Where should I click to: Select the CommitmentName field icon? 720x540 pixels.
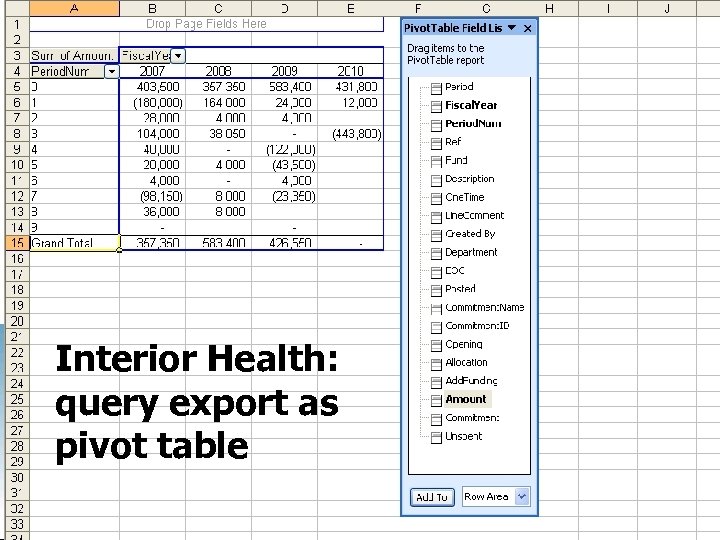click(x=436, y=309)
